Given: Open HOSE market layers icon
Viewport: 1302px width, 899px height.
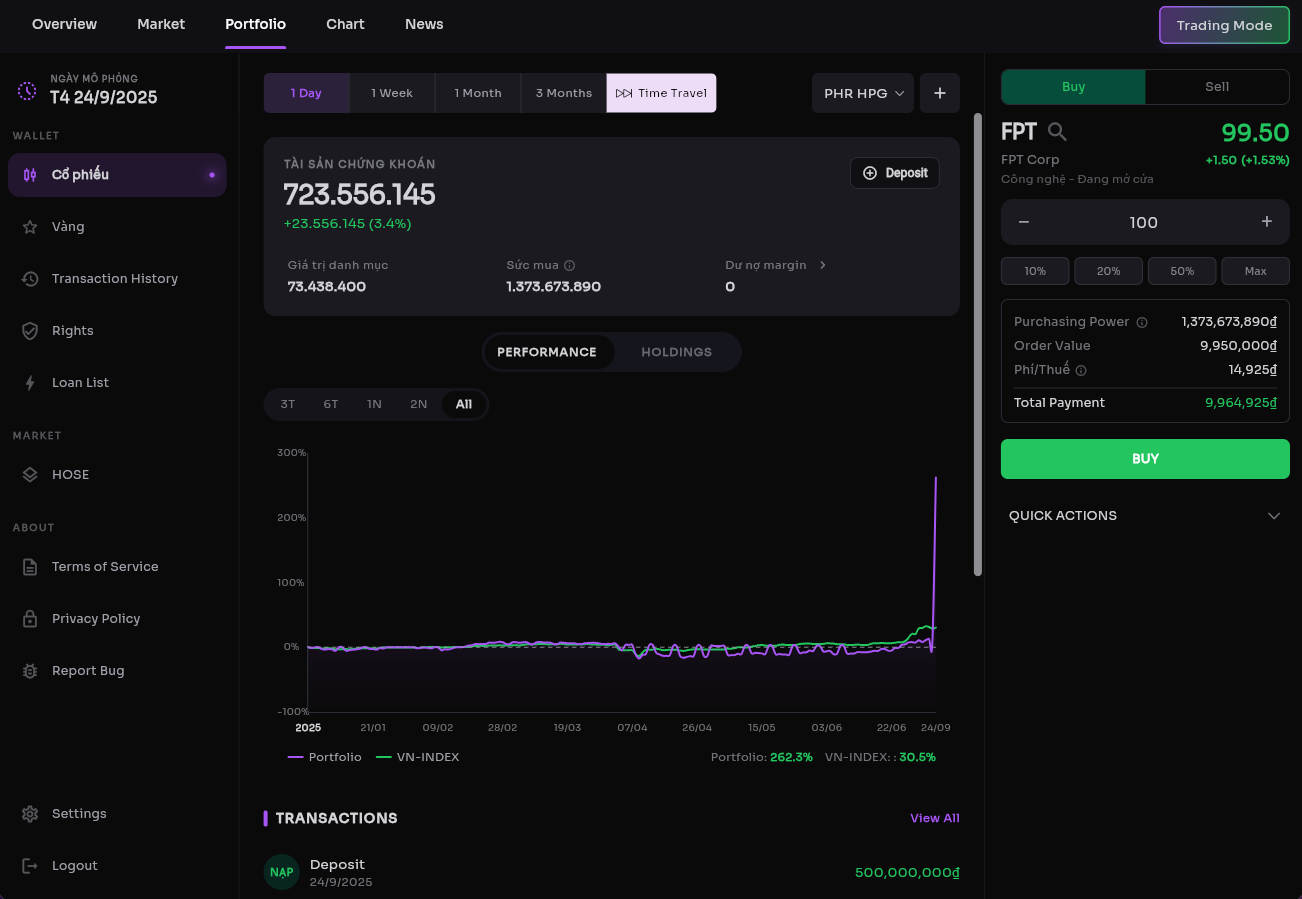Looking at the screenshot, I should coord(30,475).
